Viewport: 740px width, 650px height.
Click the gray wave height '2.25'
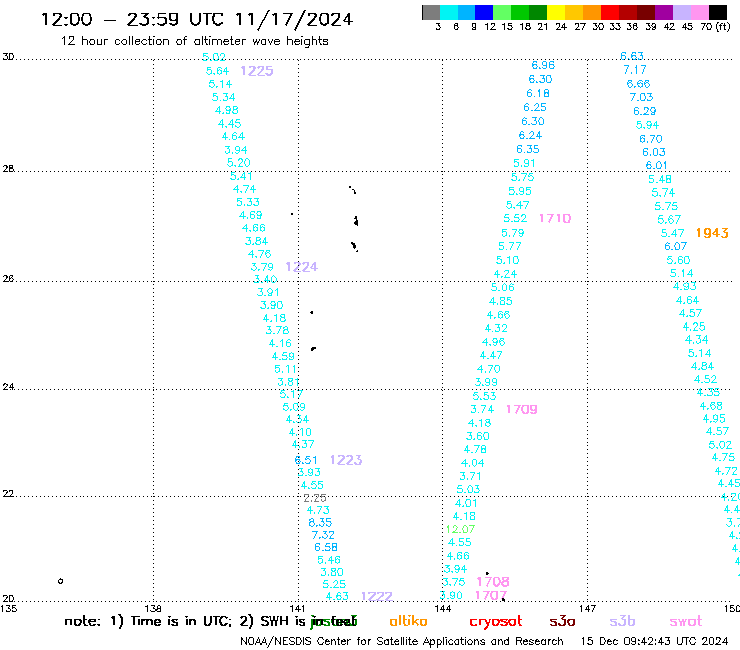click(x=315, y=498)
